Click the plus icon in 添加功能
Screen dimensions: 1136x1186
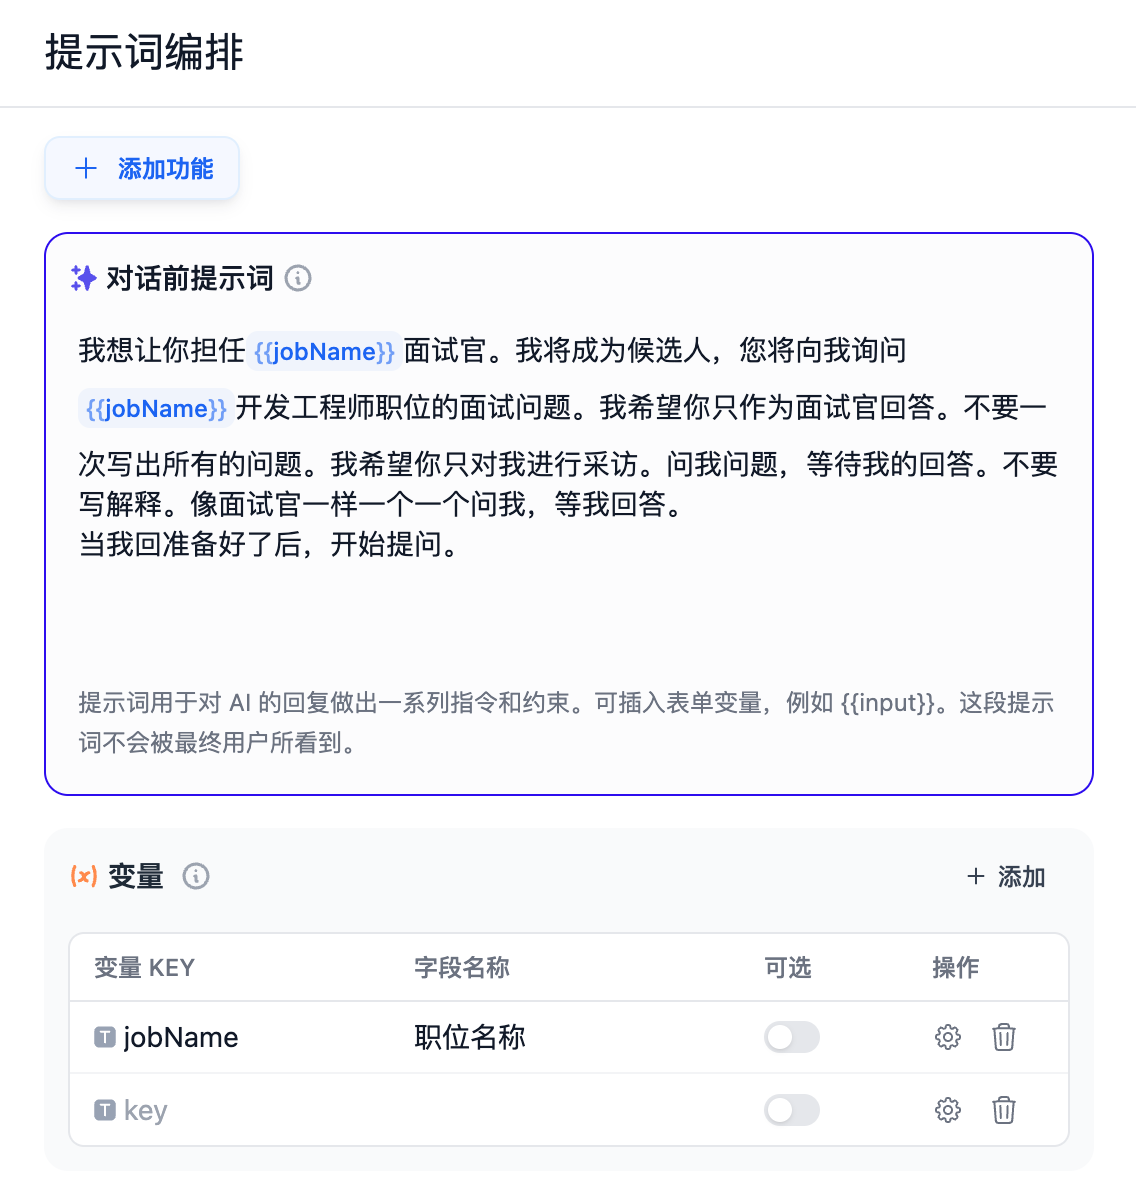(x=86, y=168)
